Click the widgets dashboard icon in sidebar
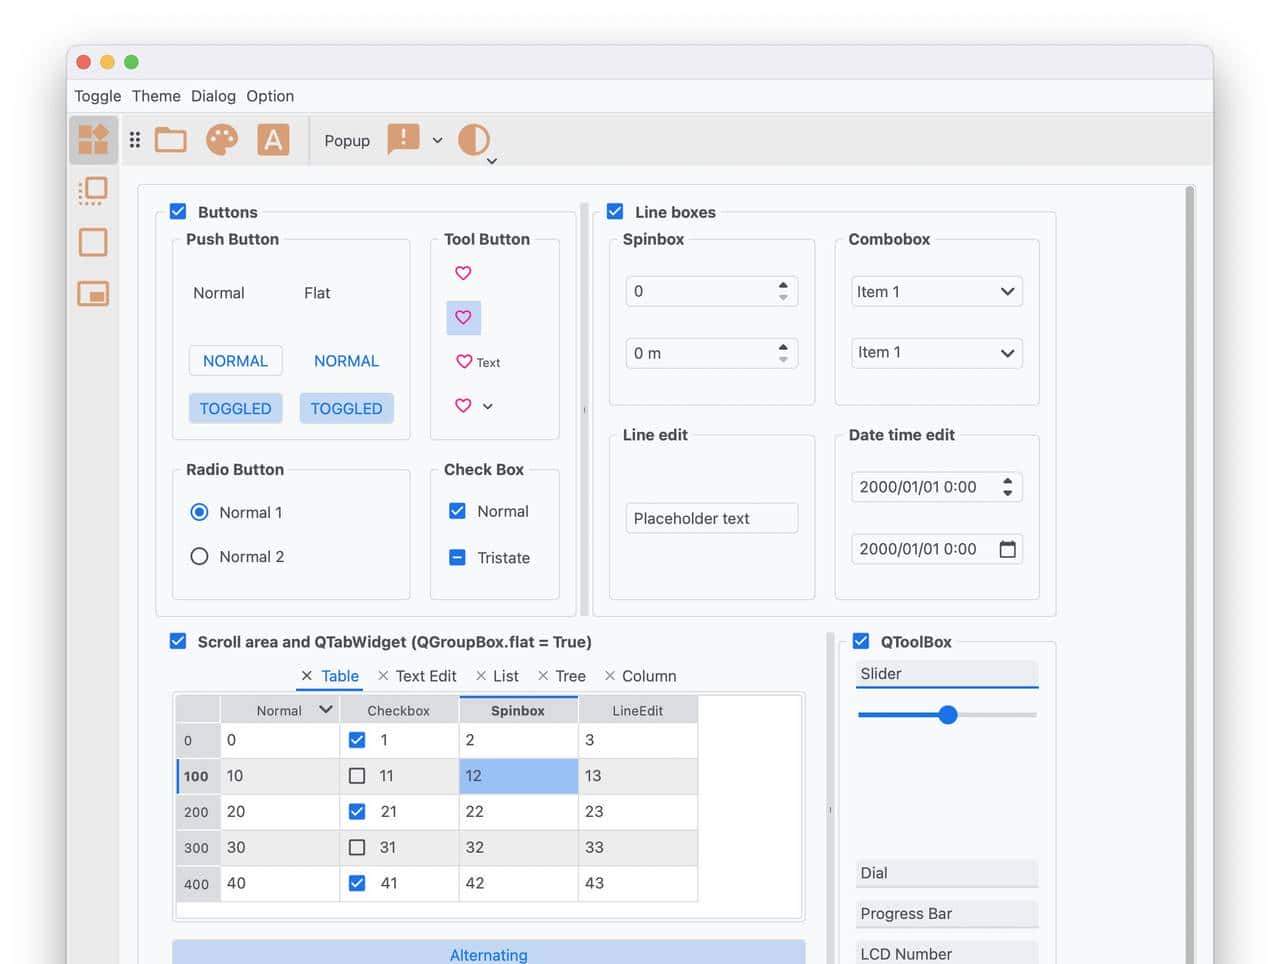The image size is (1280, 964). point(93,139)
